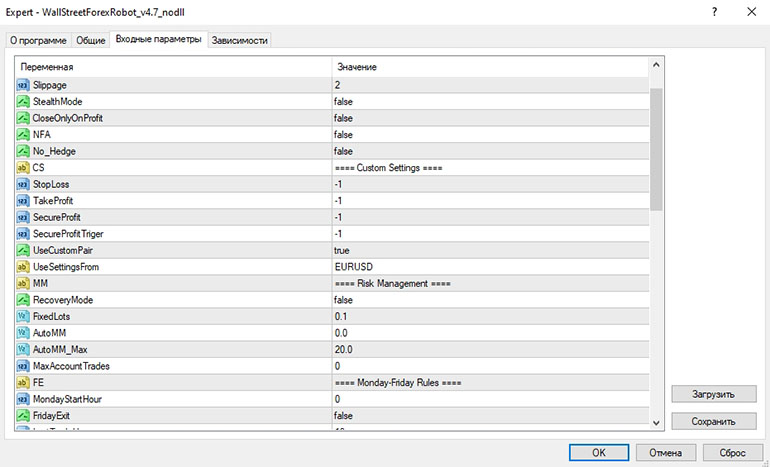The height and width of the screenshot is (467, 770).
Task: Select the 'Входные параметры' tab
Action: pos(159,39)
